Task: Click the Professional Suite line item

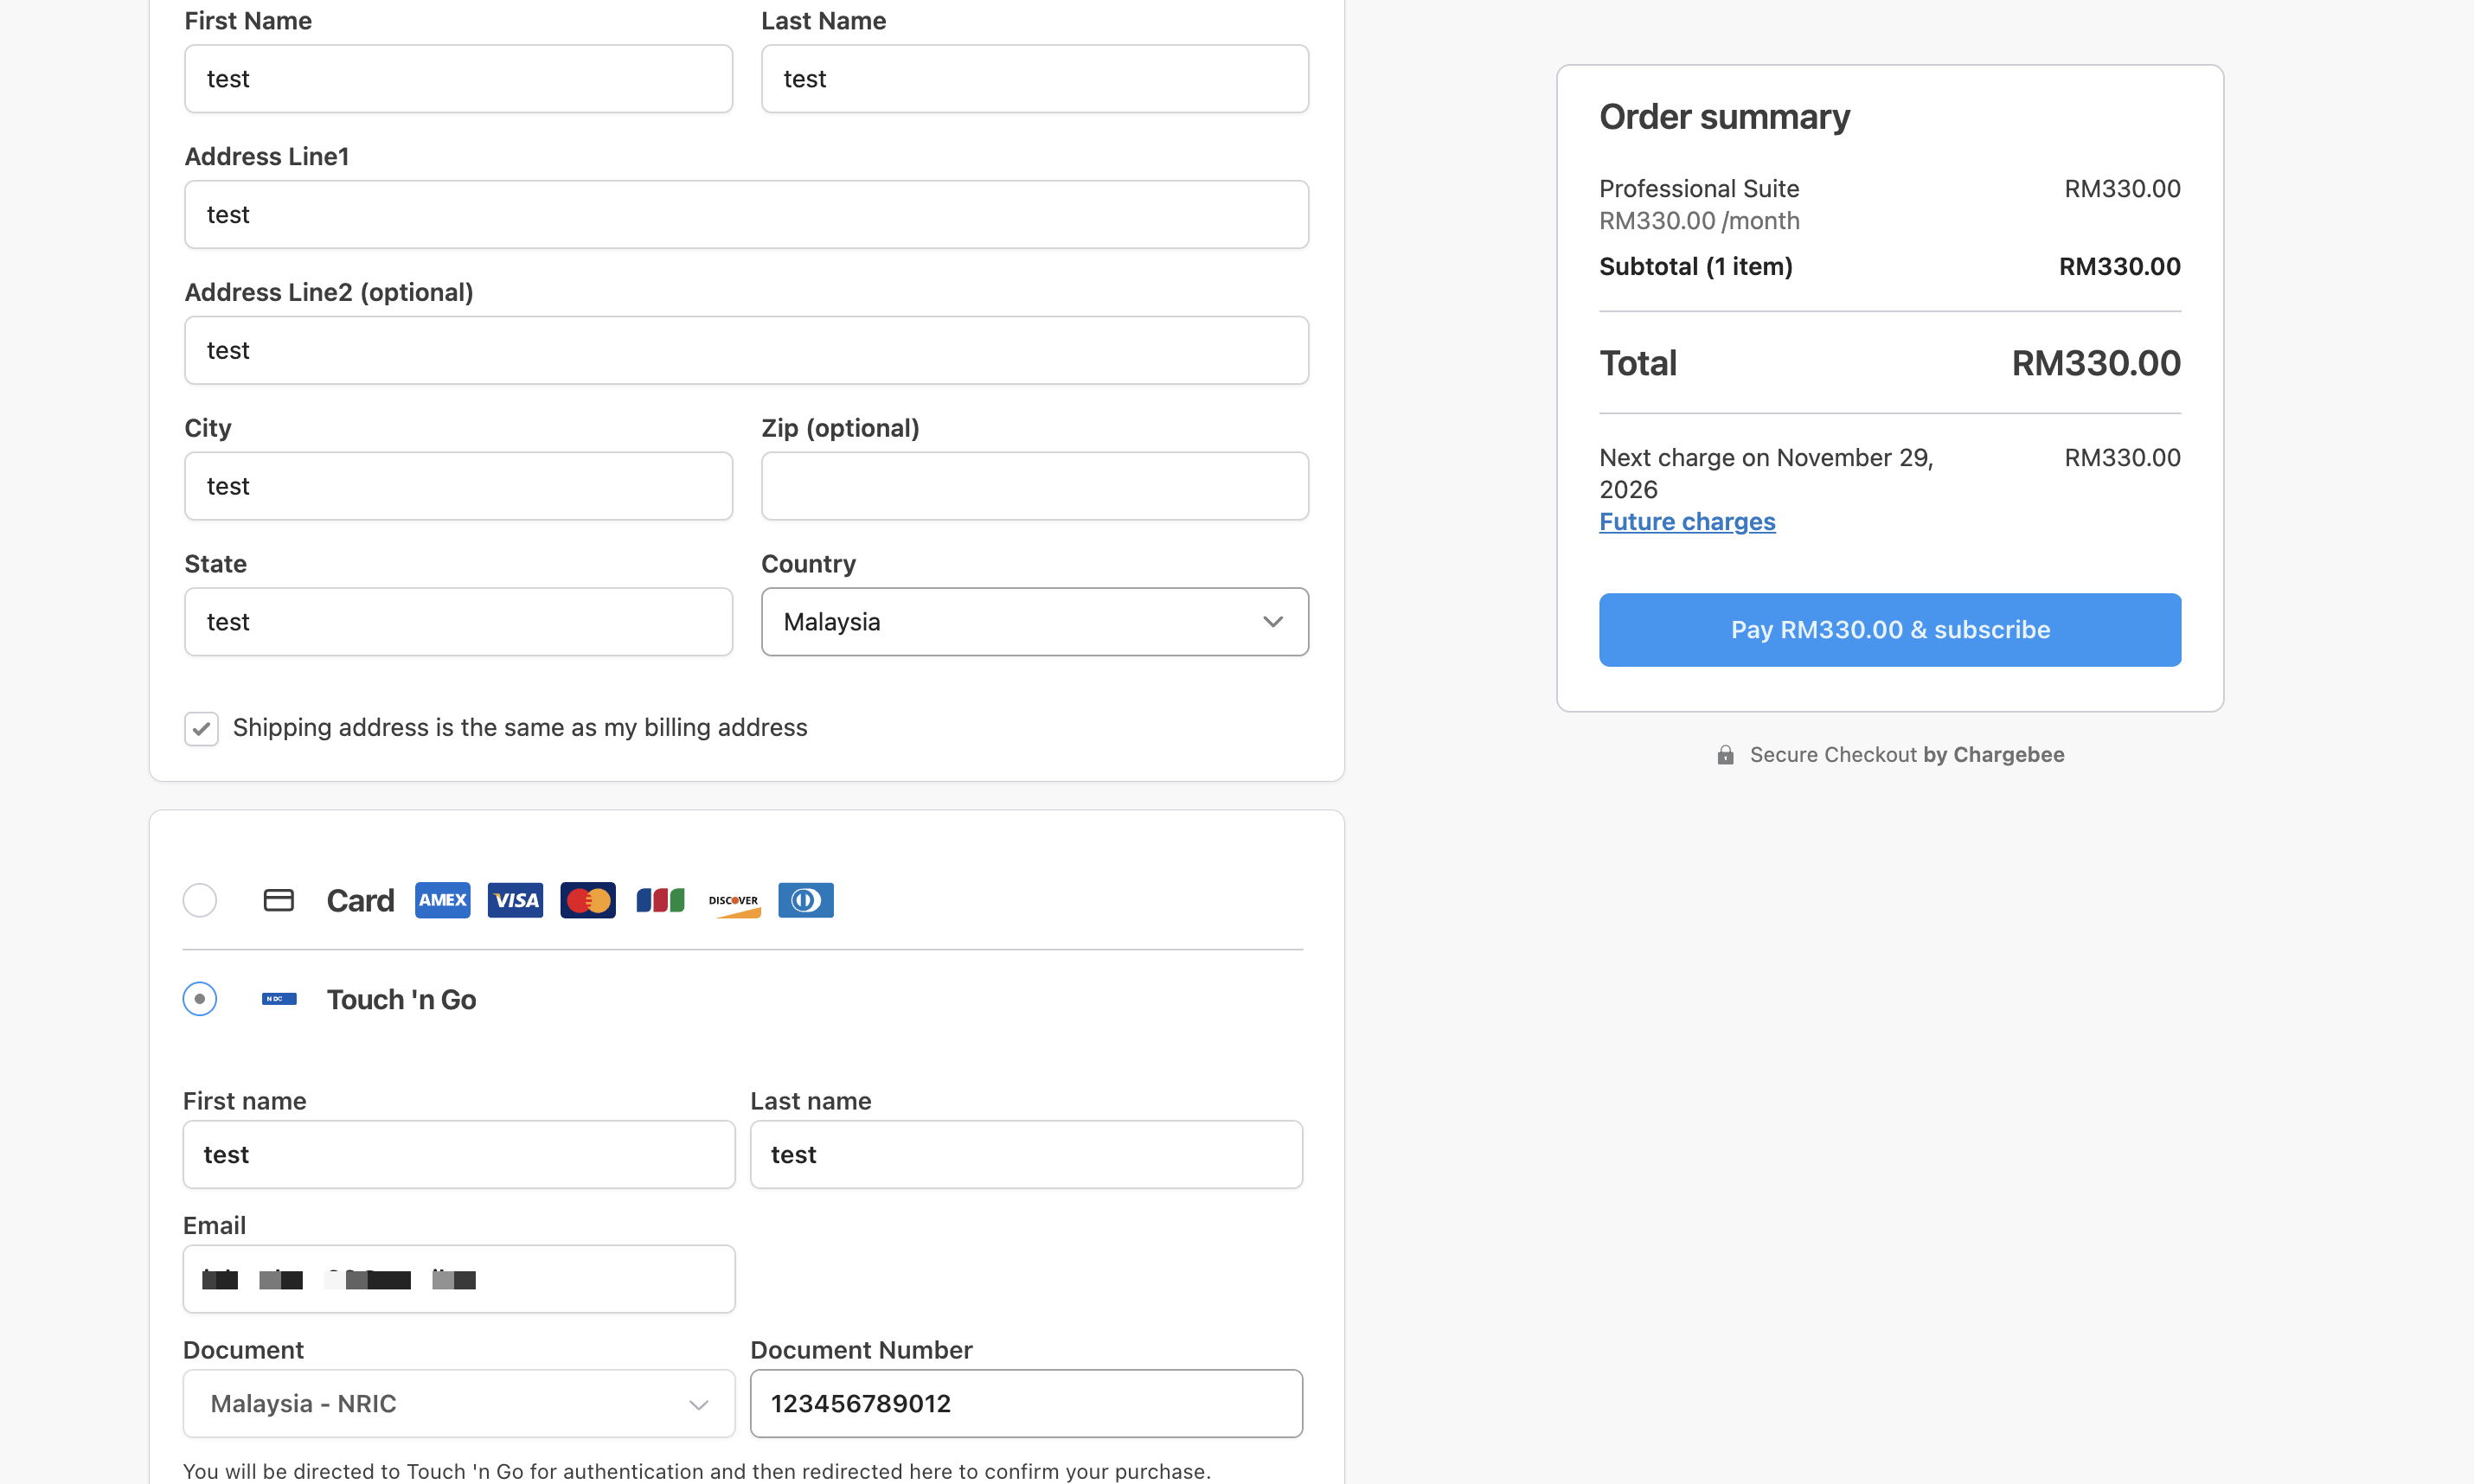Action: (1699, 189)
